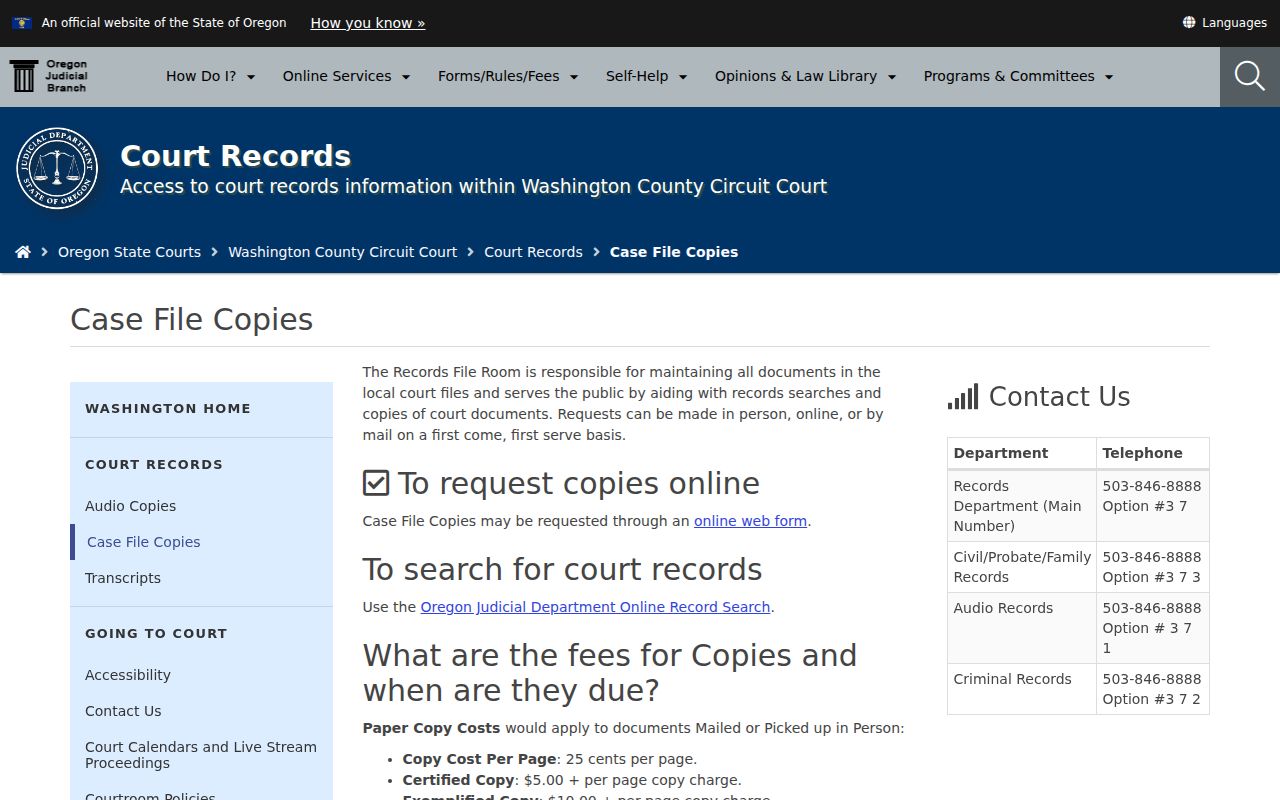Viewport: 1280px width, 800px height.
Task: Click the Going to Court sidebar heading
Action: tap(156, 633)
